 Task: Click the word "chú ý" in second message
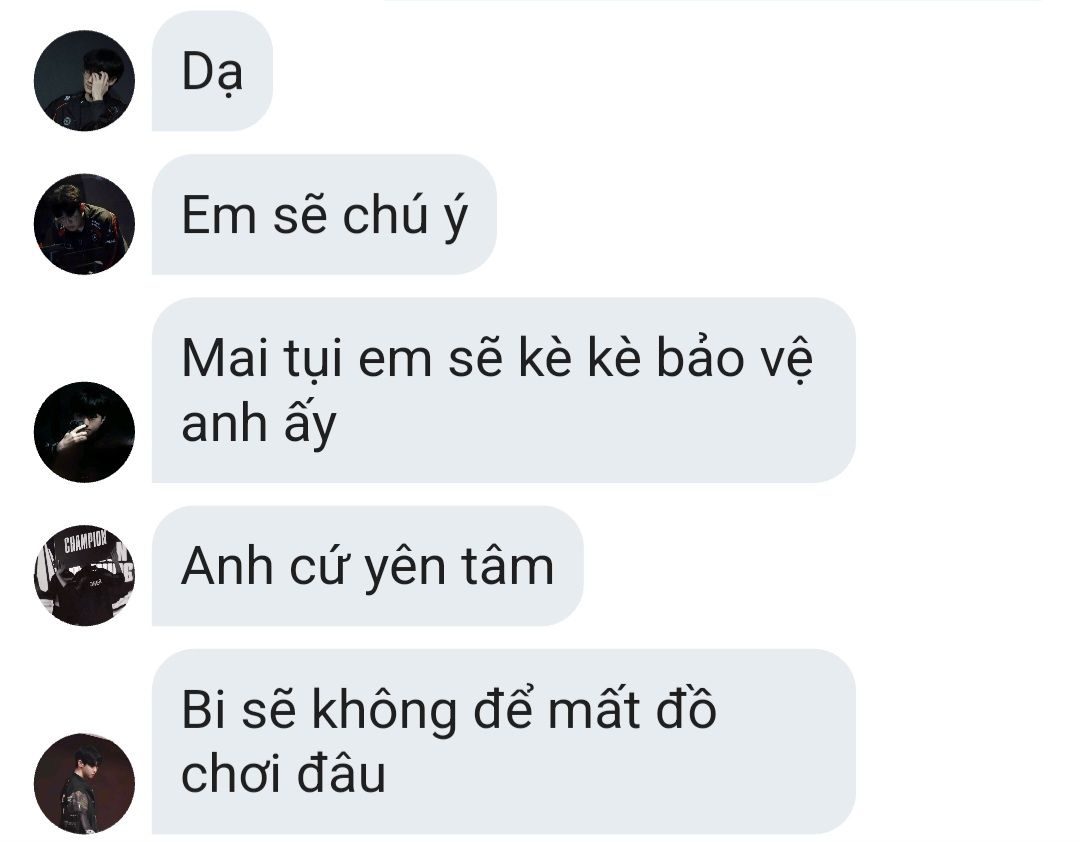406,216
